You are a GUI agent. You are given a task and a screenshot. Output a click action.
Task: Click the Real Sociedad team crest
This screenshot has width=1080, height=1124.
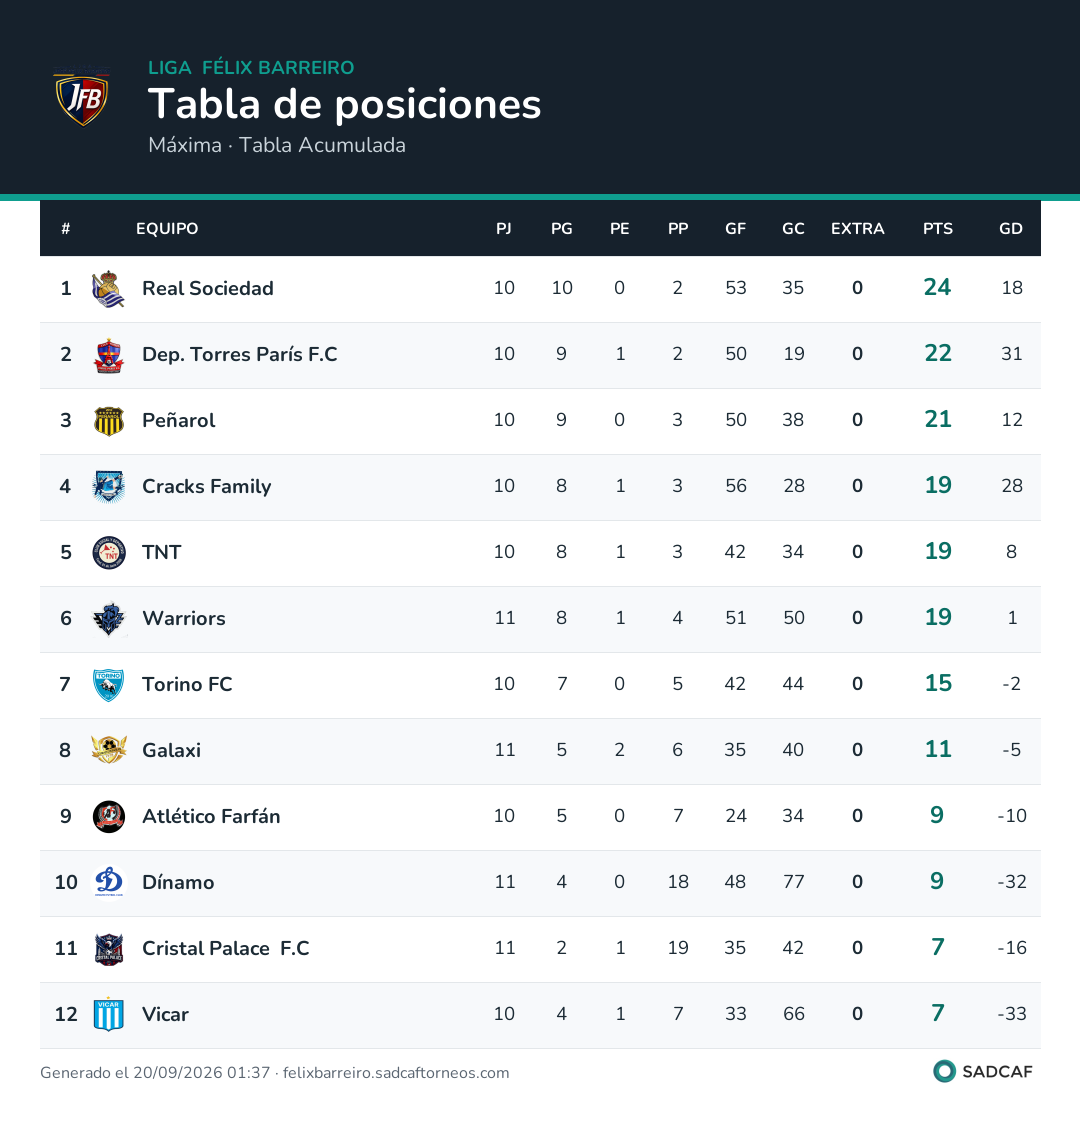point(109,288)
